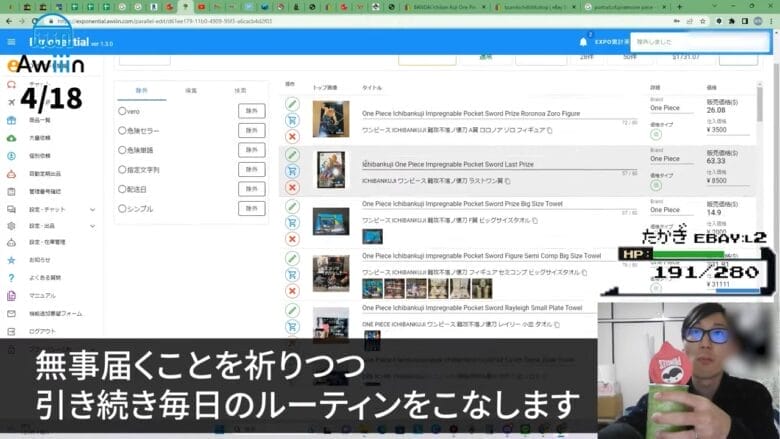Click the blue star icon for お知らせ
This screenshot has height=439, width=780.
click(x=11, y=260)
